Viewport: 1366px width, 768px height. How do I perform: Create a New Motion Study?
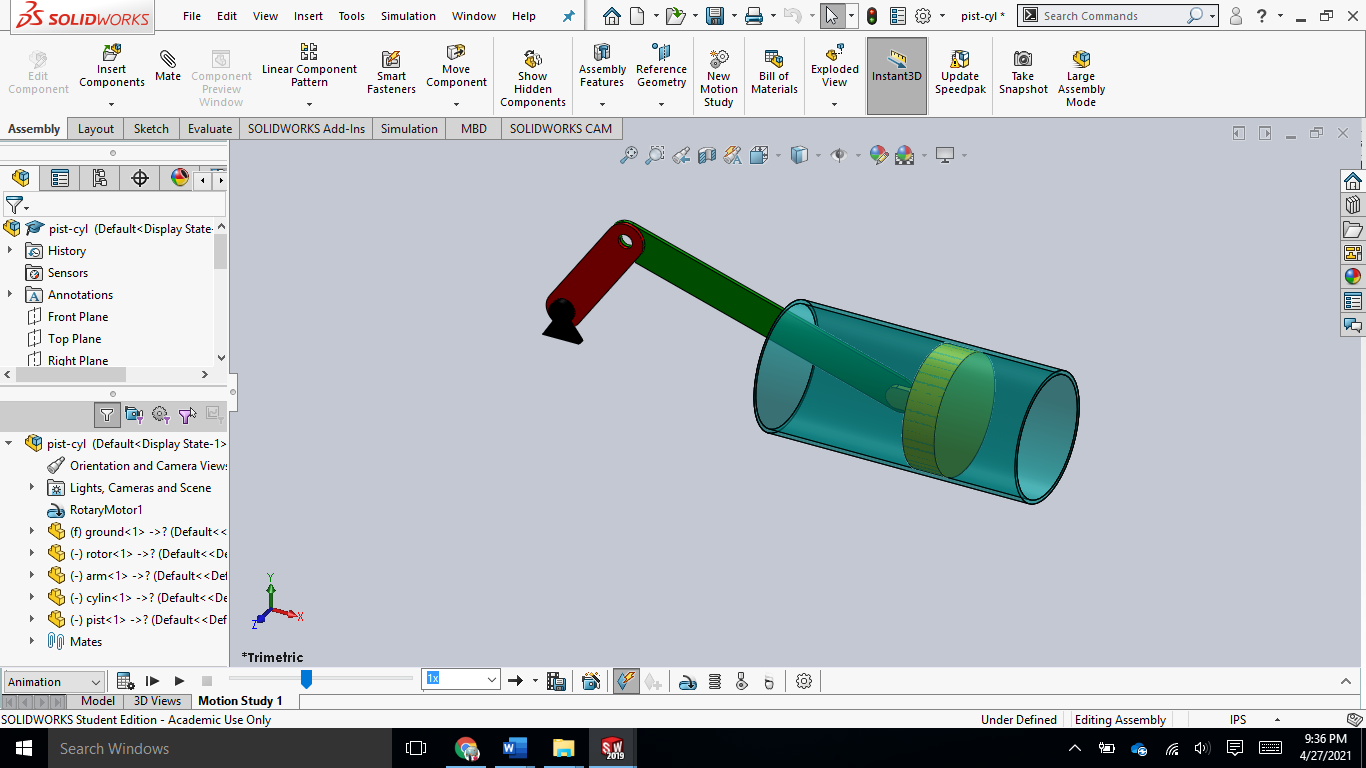pos(719,78)
